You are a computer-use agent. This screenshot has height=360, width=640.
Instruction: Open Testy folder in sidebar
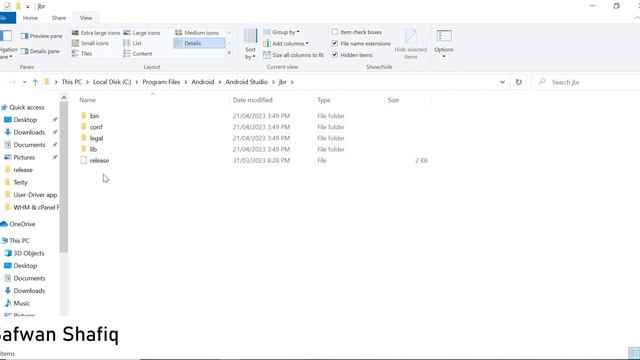click(20, 182)
